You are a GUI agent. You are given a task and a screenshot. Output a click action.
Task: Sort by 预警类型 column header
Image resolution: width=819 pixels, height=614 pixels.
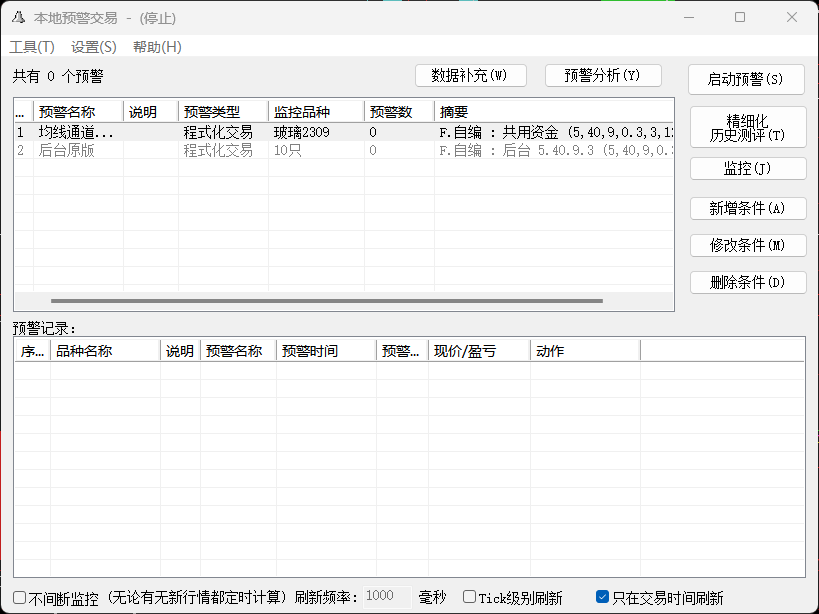click(222, 112)
